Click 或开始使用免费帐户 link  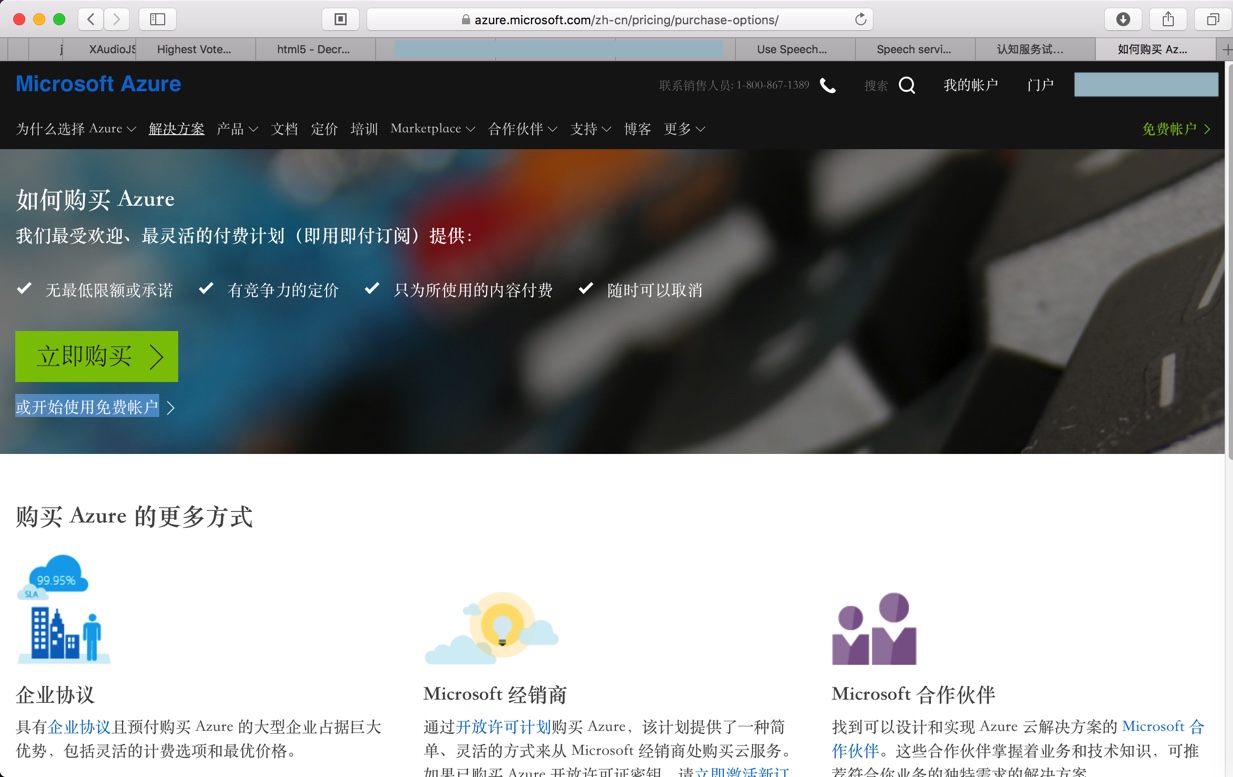[95, 407]
